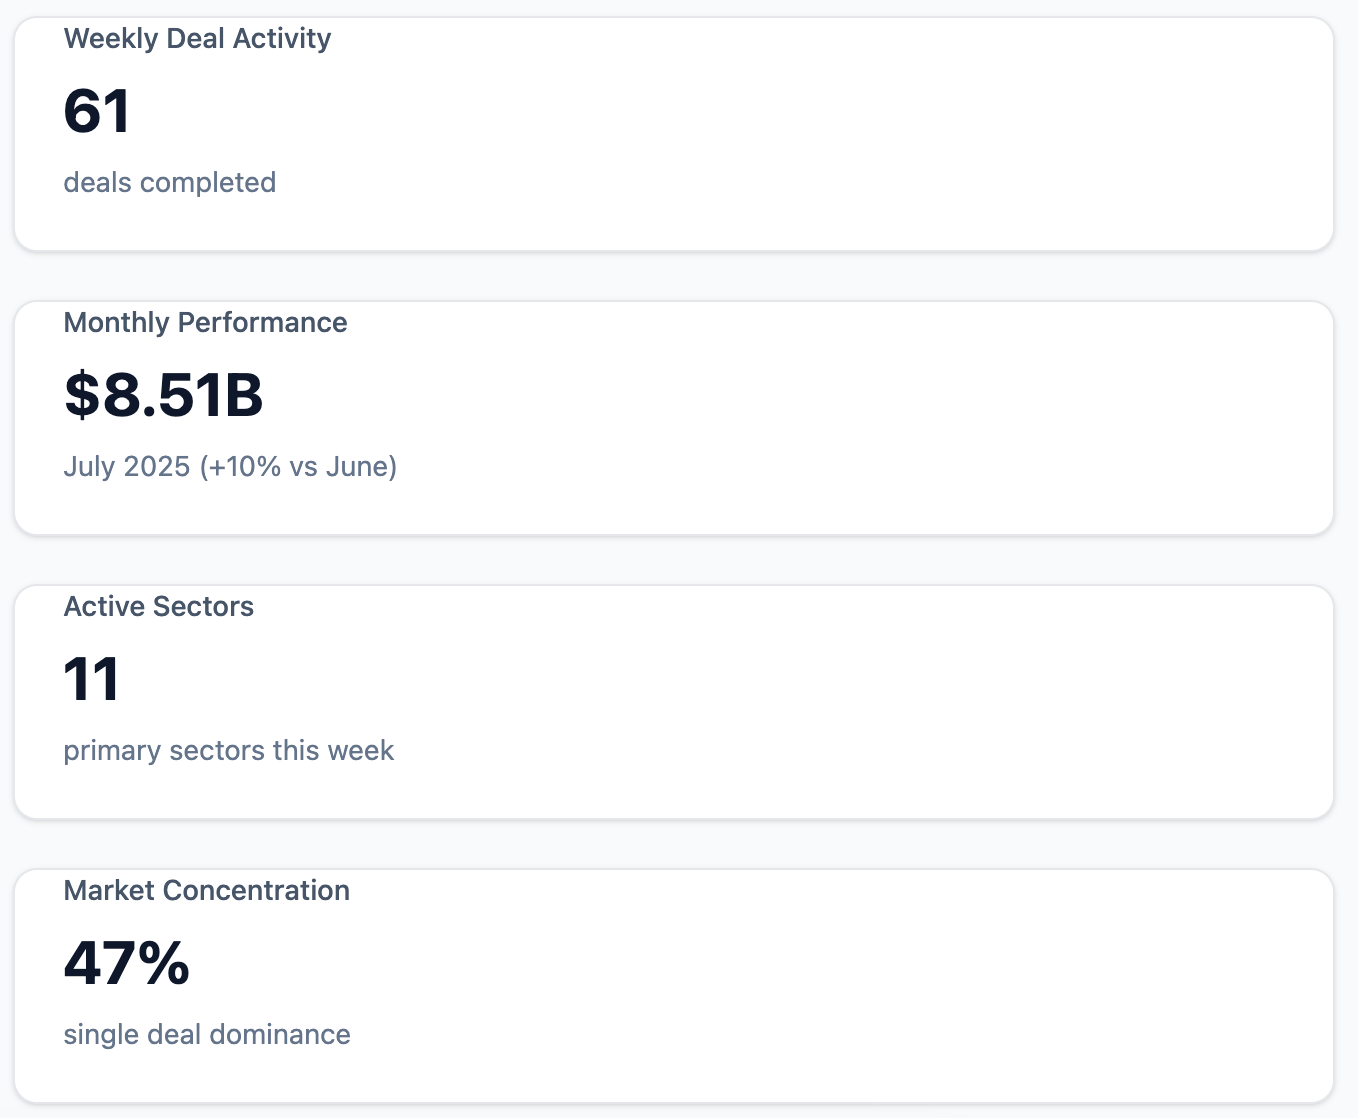This screenshot has height=1118, width=1358.
Task: Select the 61 deals value
Action: pos(97,111)
